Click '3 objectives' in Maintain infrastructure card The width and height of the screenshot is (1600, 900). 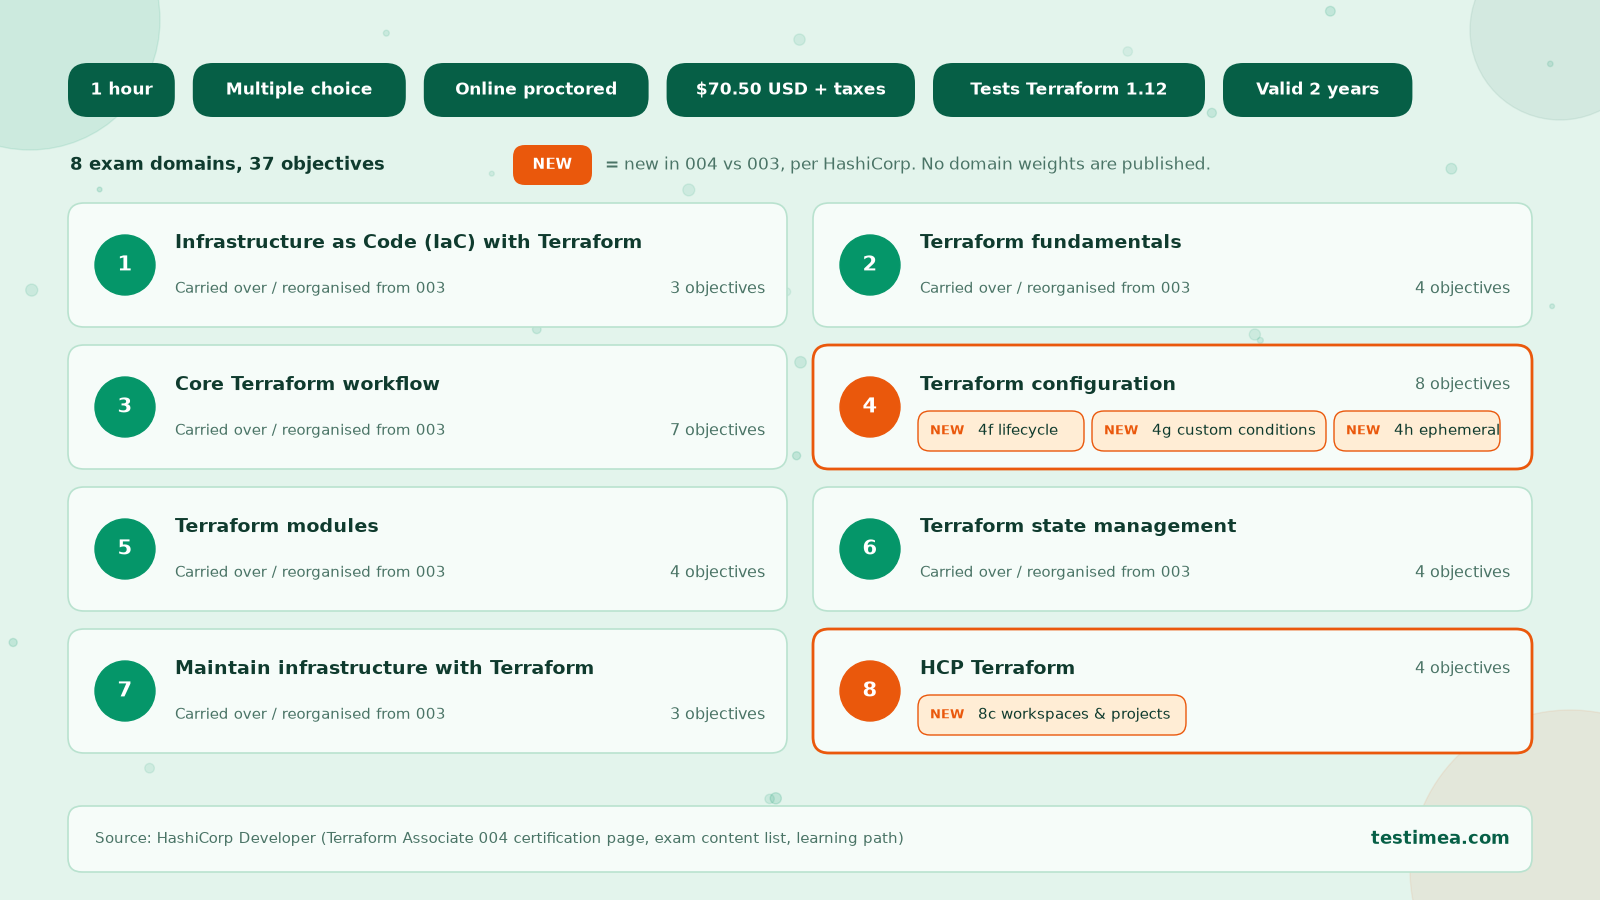tap(717, 714)
